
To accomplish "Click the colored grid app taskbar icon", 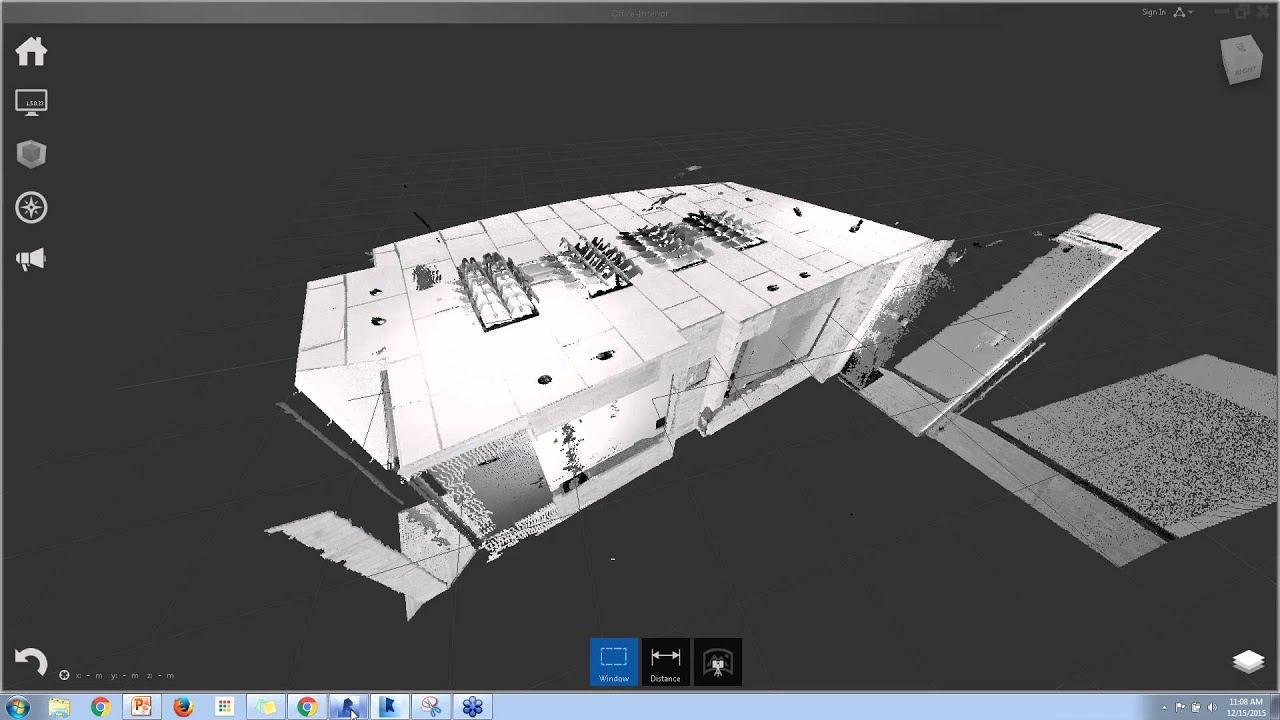I will (x=224, y=707).
